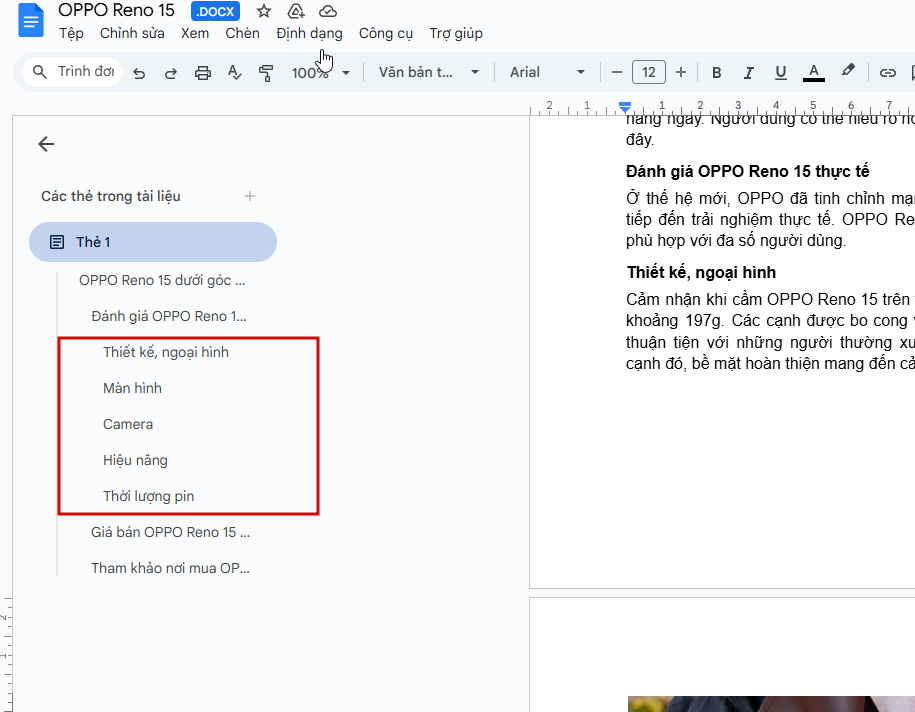
Task: Click the blue indent marker on ruler
Action: (x=625, y=107)
